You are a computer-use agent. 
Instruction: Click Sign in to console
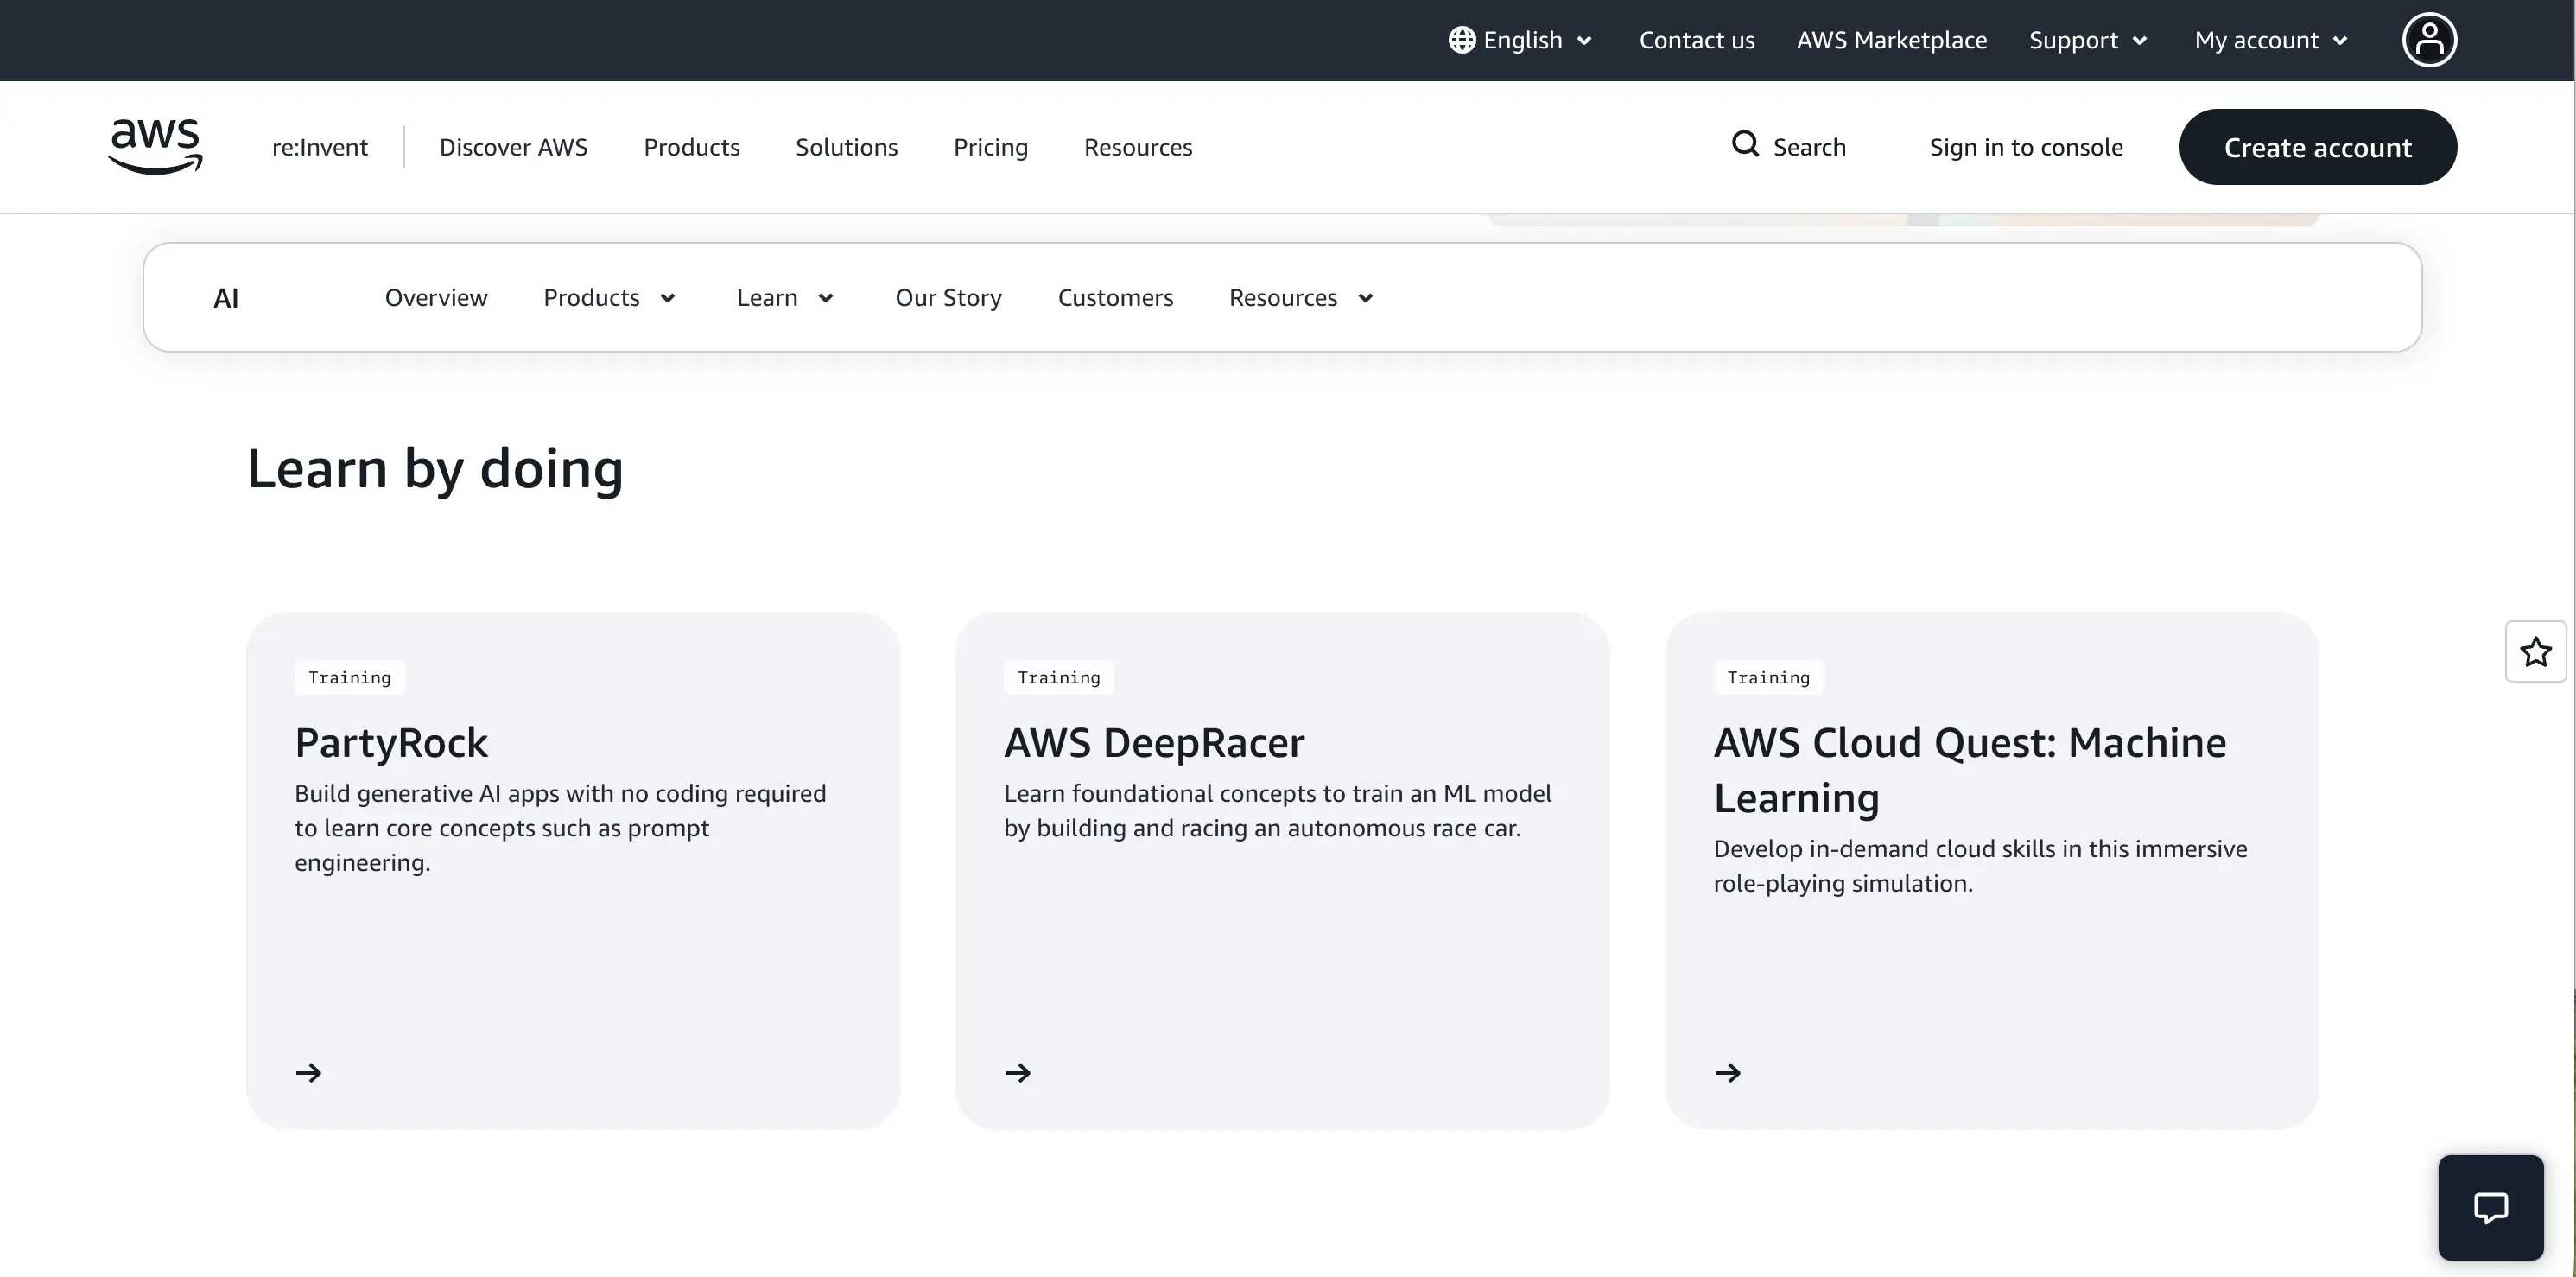tap(2026, 147)
